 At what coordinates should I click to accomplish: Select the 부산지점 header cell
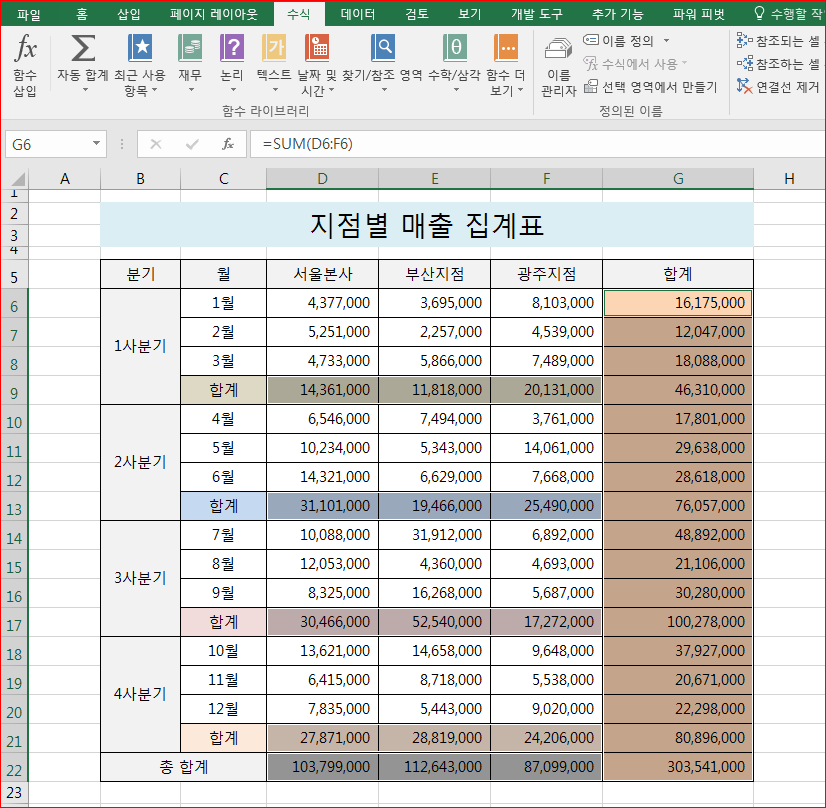[x=435, y=274]
